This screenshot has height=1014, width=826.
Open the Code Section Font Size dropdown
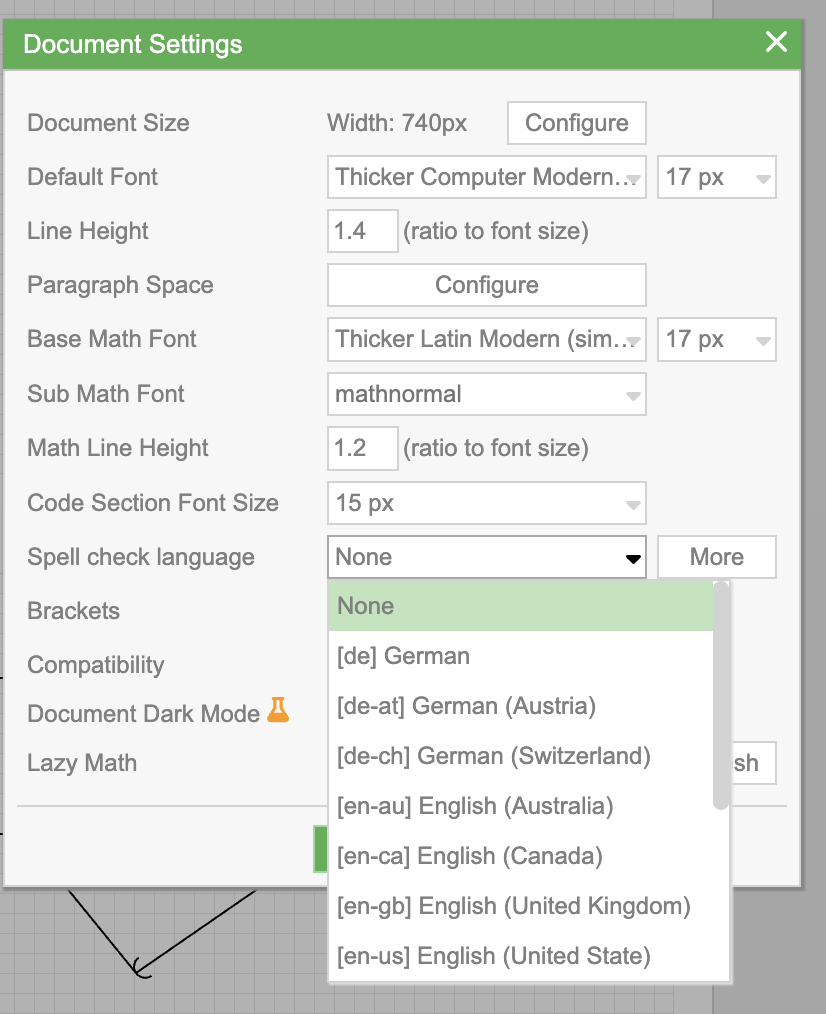[486, 503]
